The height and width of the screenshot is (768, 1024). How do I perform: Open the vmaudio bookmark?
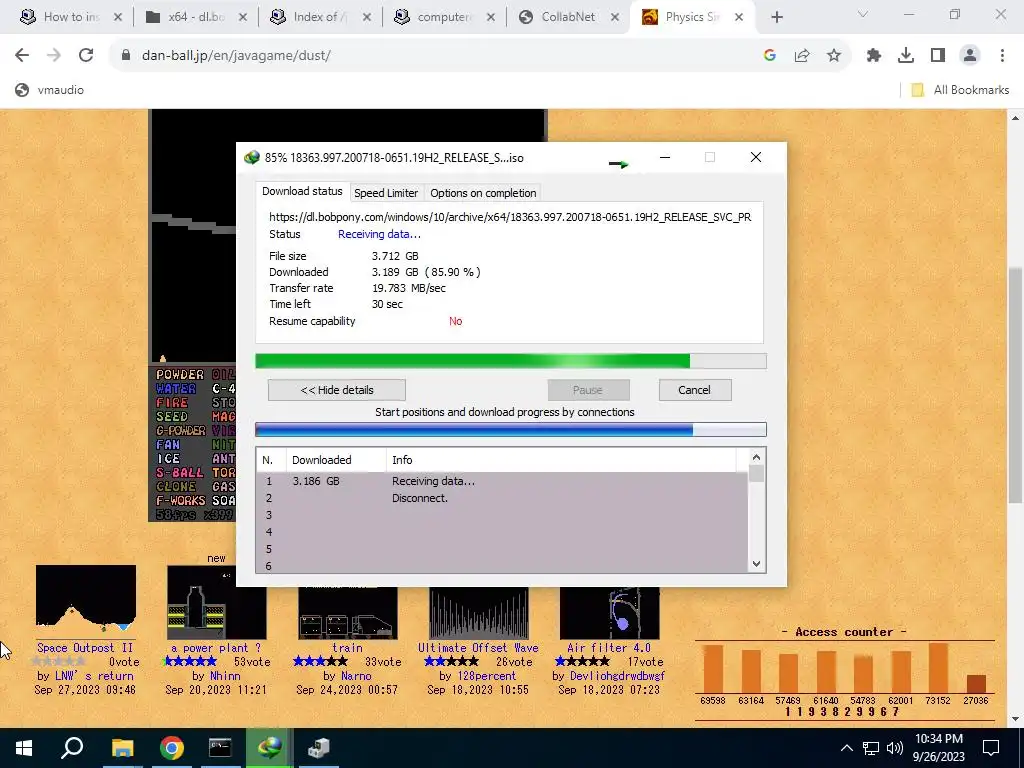pos(50,90)
